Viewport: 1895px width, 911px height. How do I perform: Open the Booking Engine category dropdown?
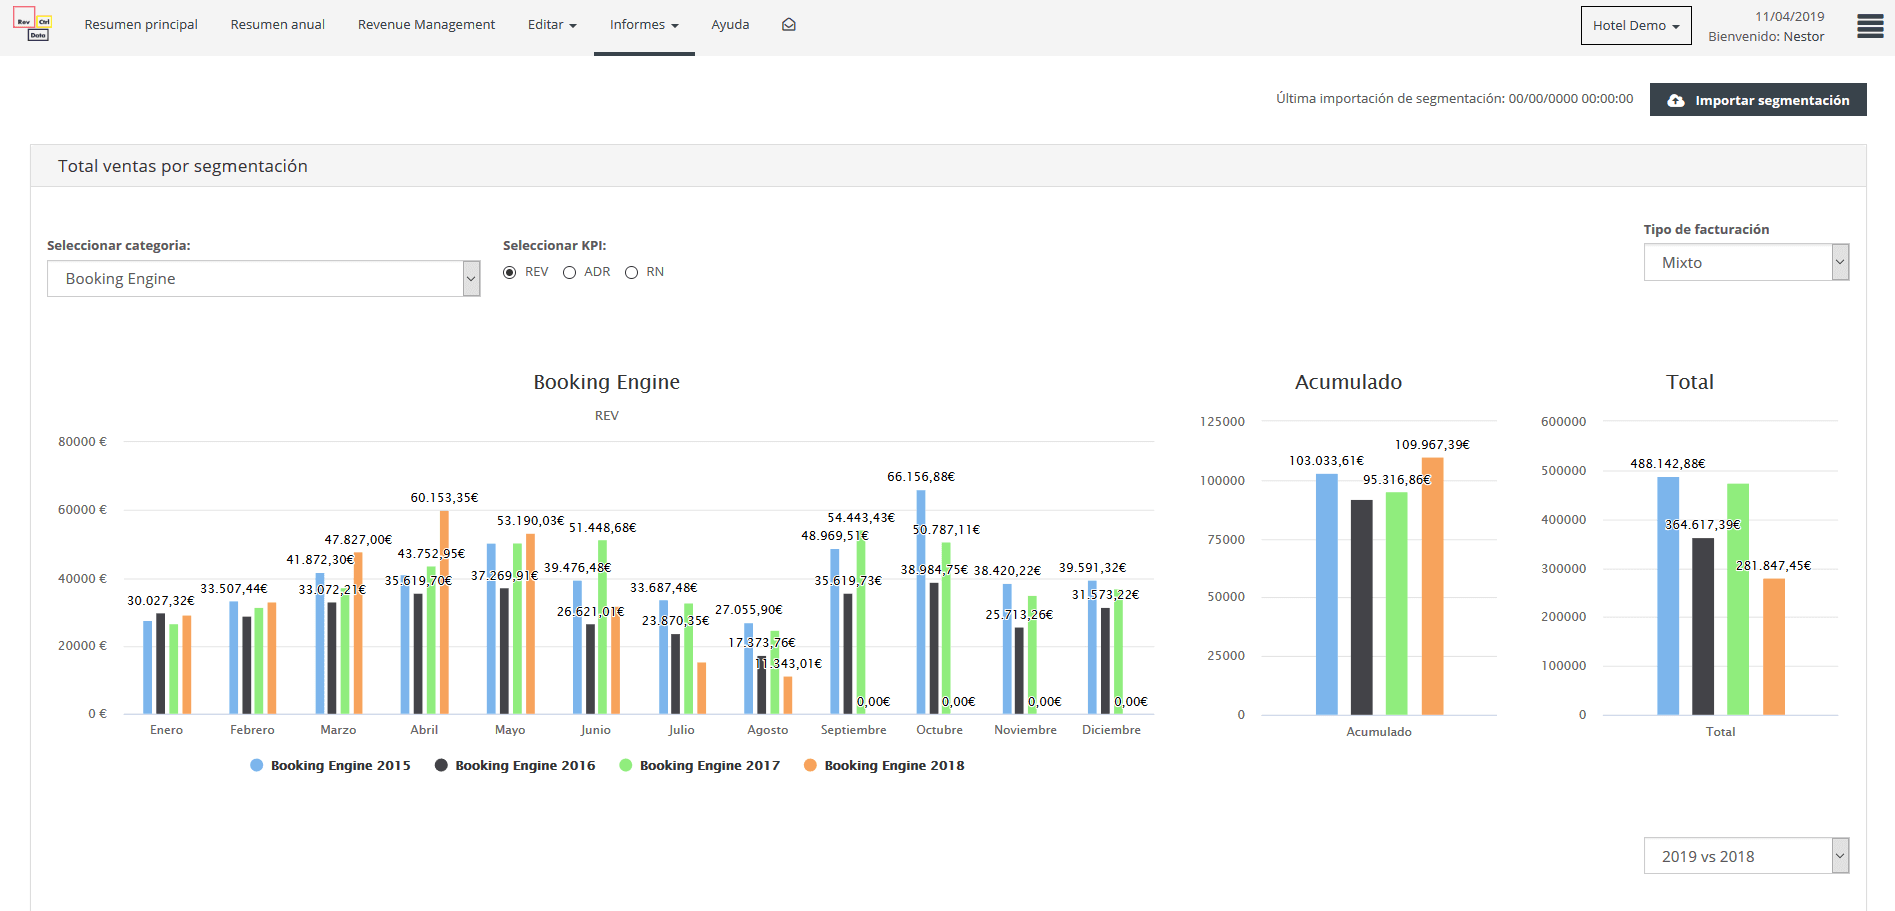click(263, 279)
